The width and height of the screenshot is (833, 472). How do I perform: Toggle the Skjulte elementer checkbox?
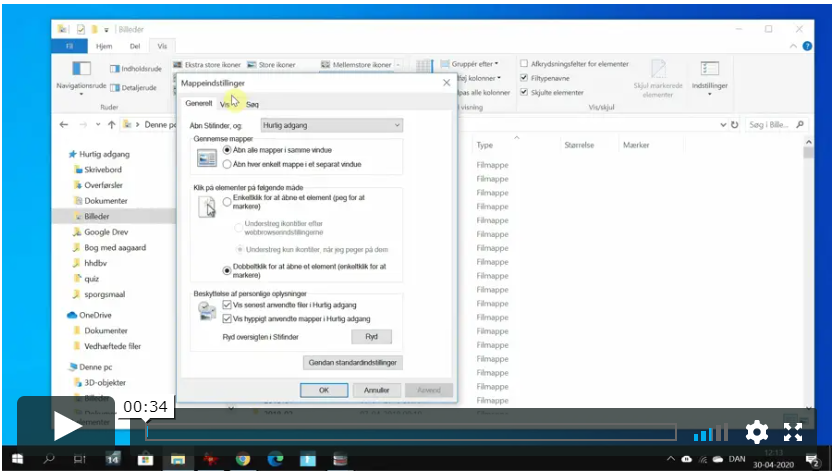[x=525, y=92]
